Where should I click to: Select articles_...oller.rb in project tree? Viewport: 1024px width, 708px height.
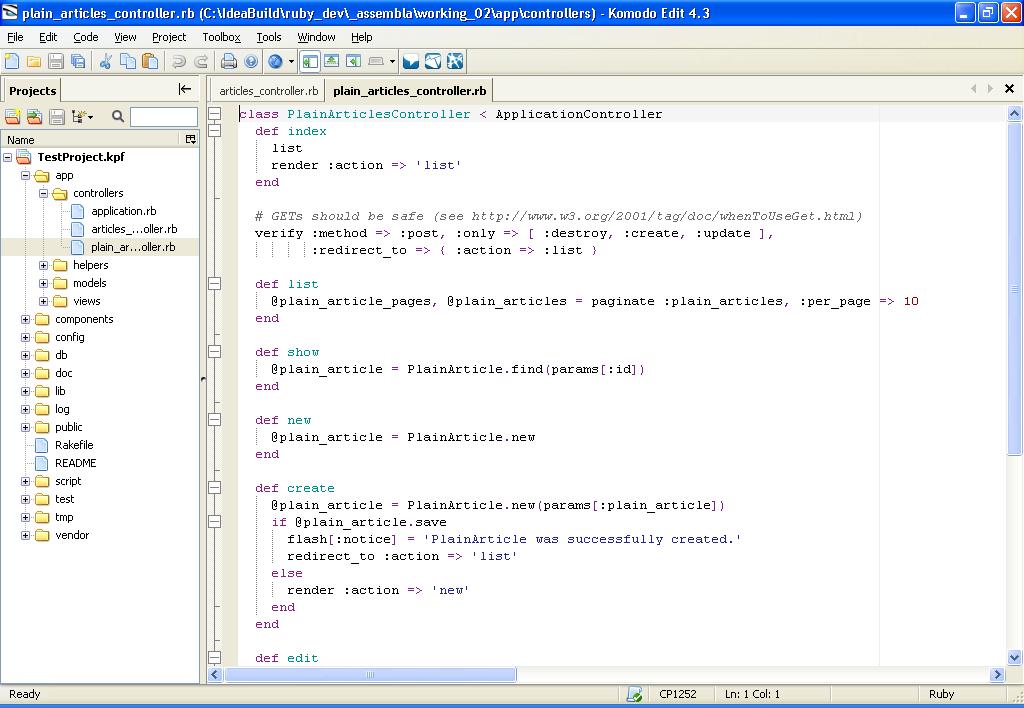coord(134,229)
